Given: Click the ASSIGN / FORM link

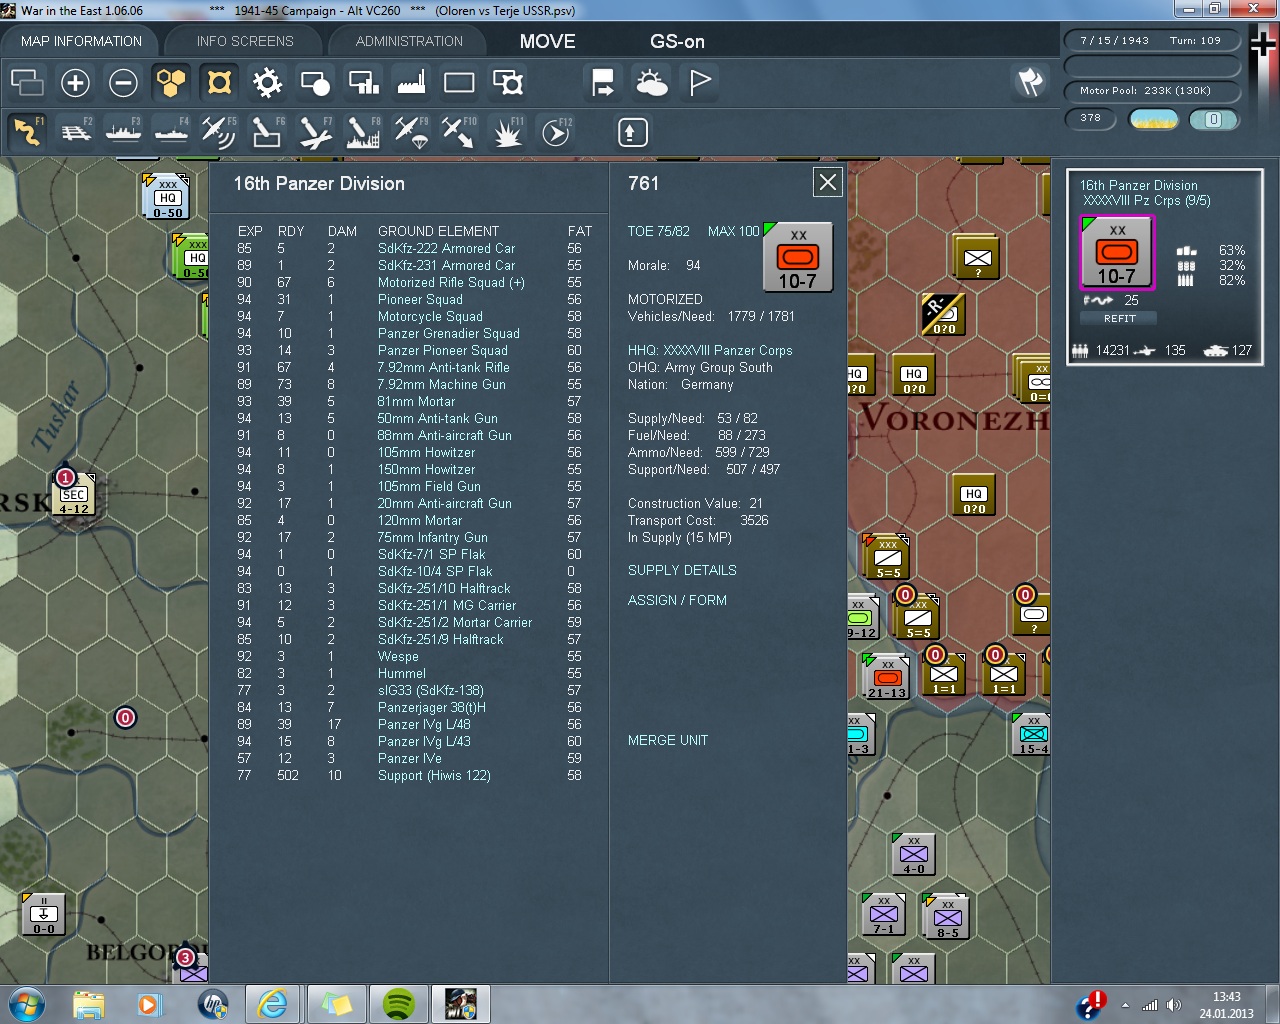Looking at the screenshot, I should point(677,600).
